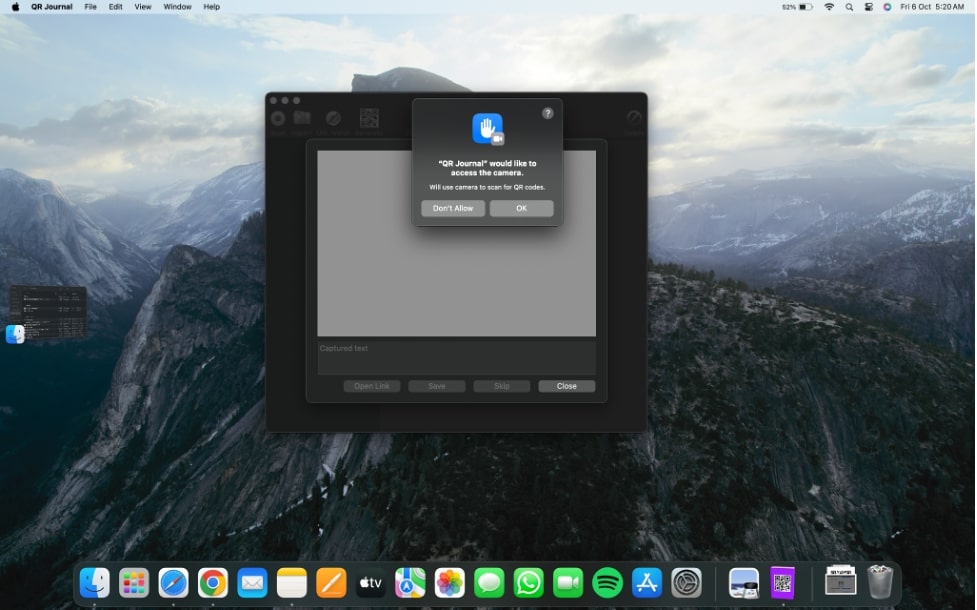
Task: Open WhatsApp from the Dock
Action: click(x=528, y=582)
